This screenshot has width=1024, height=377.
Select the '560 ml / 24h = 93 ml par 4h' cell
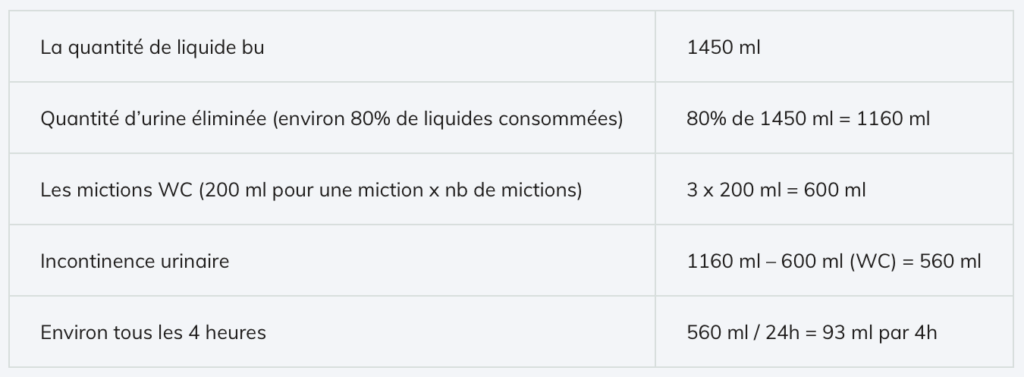835,332
